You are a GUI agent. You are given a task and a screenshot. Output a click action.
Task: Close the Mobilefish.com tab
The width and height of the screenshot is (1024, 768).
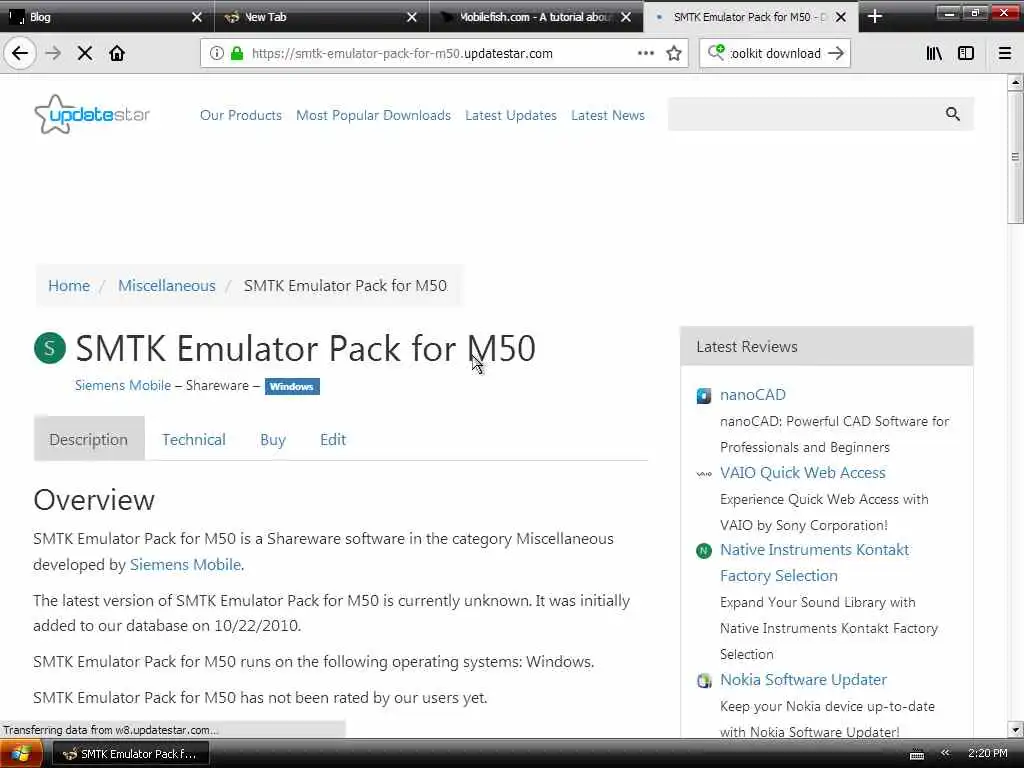tap(626, 17)
